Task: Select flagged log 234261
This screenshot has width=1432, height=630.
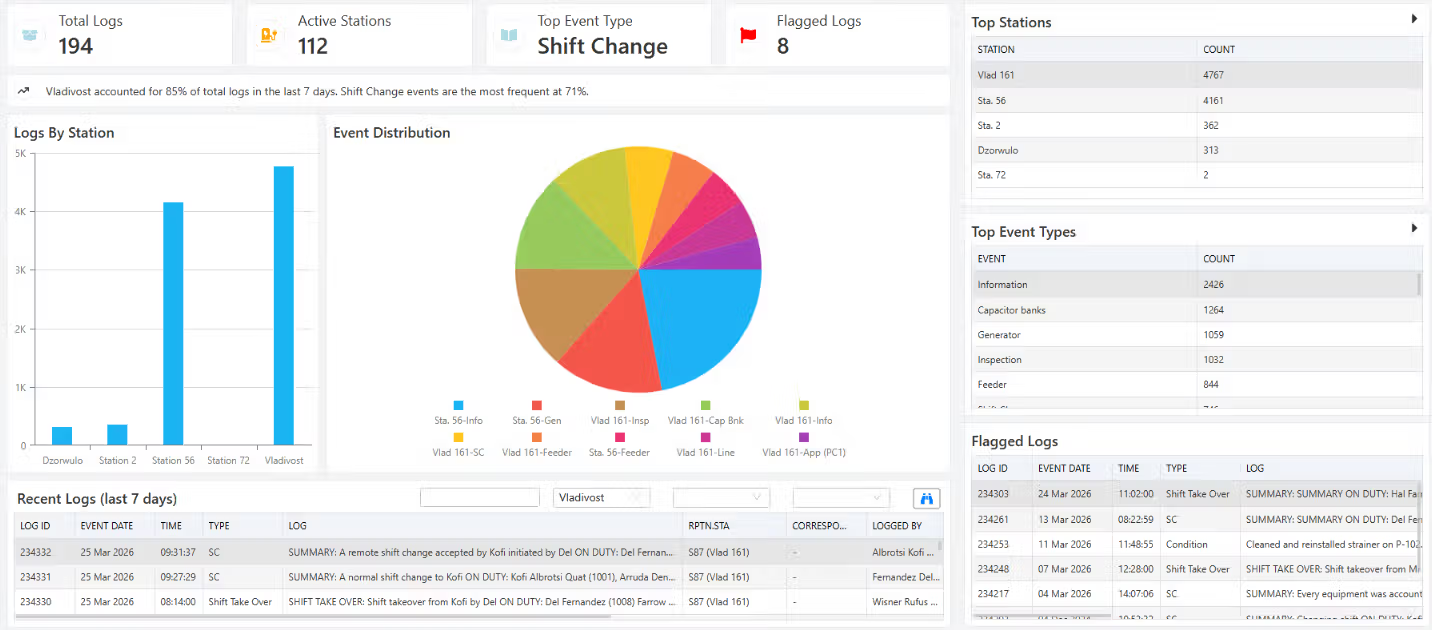Action: coord(1196,519)
